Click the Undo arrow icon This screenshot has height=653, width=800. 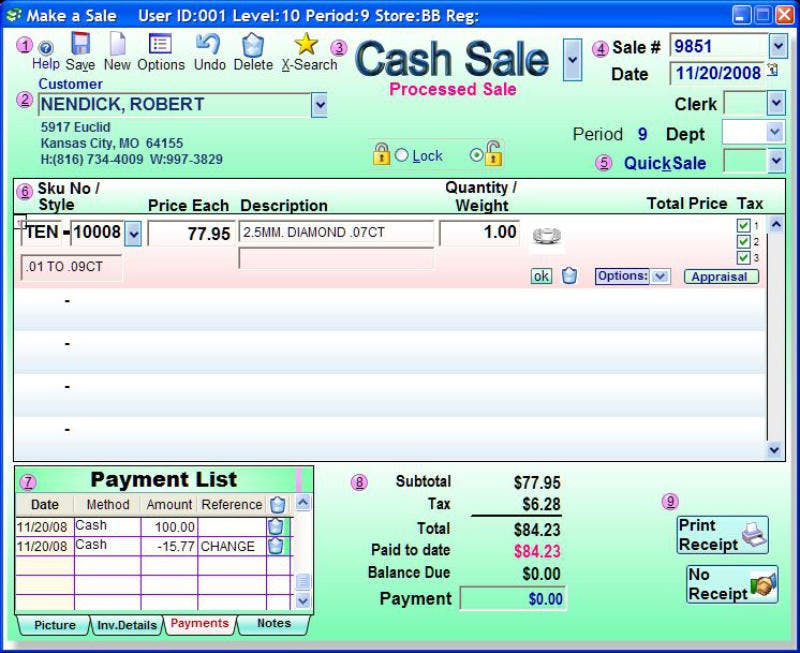point(208,43)
